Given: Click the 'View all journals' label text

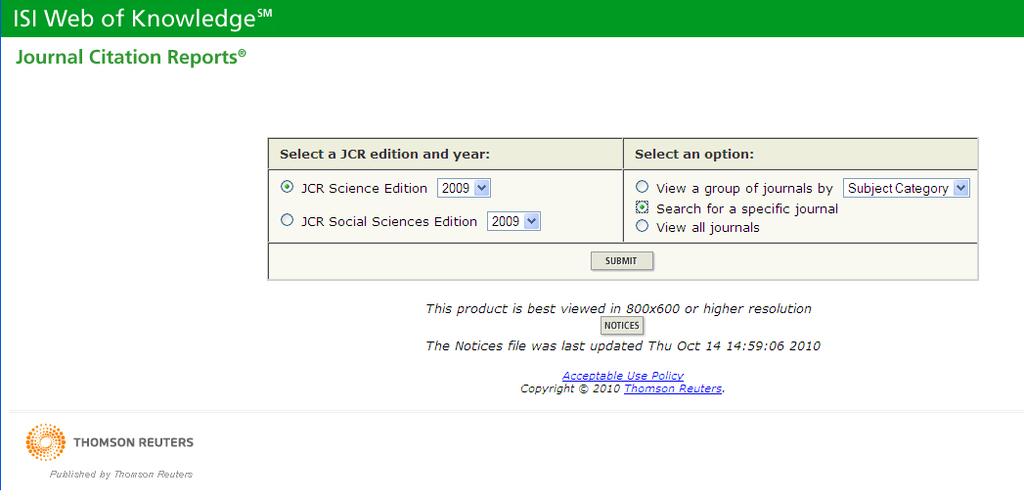Looking at the screenshot, I should pos(708,227).
